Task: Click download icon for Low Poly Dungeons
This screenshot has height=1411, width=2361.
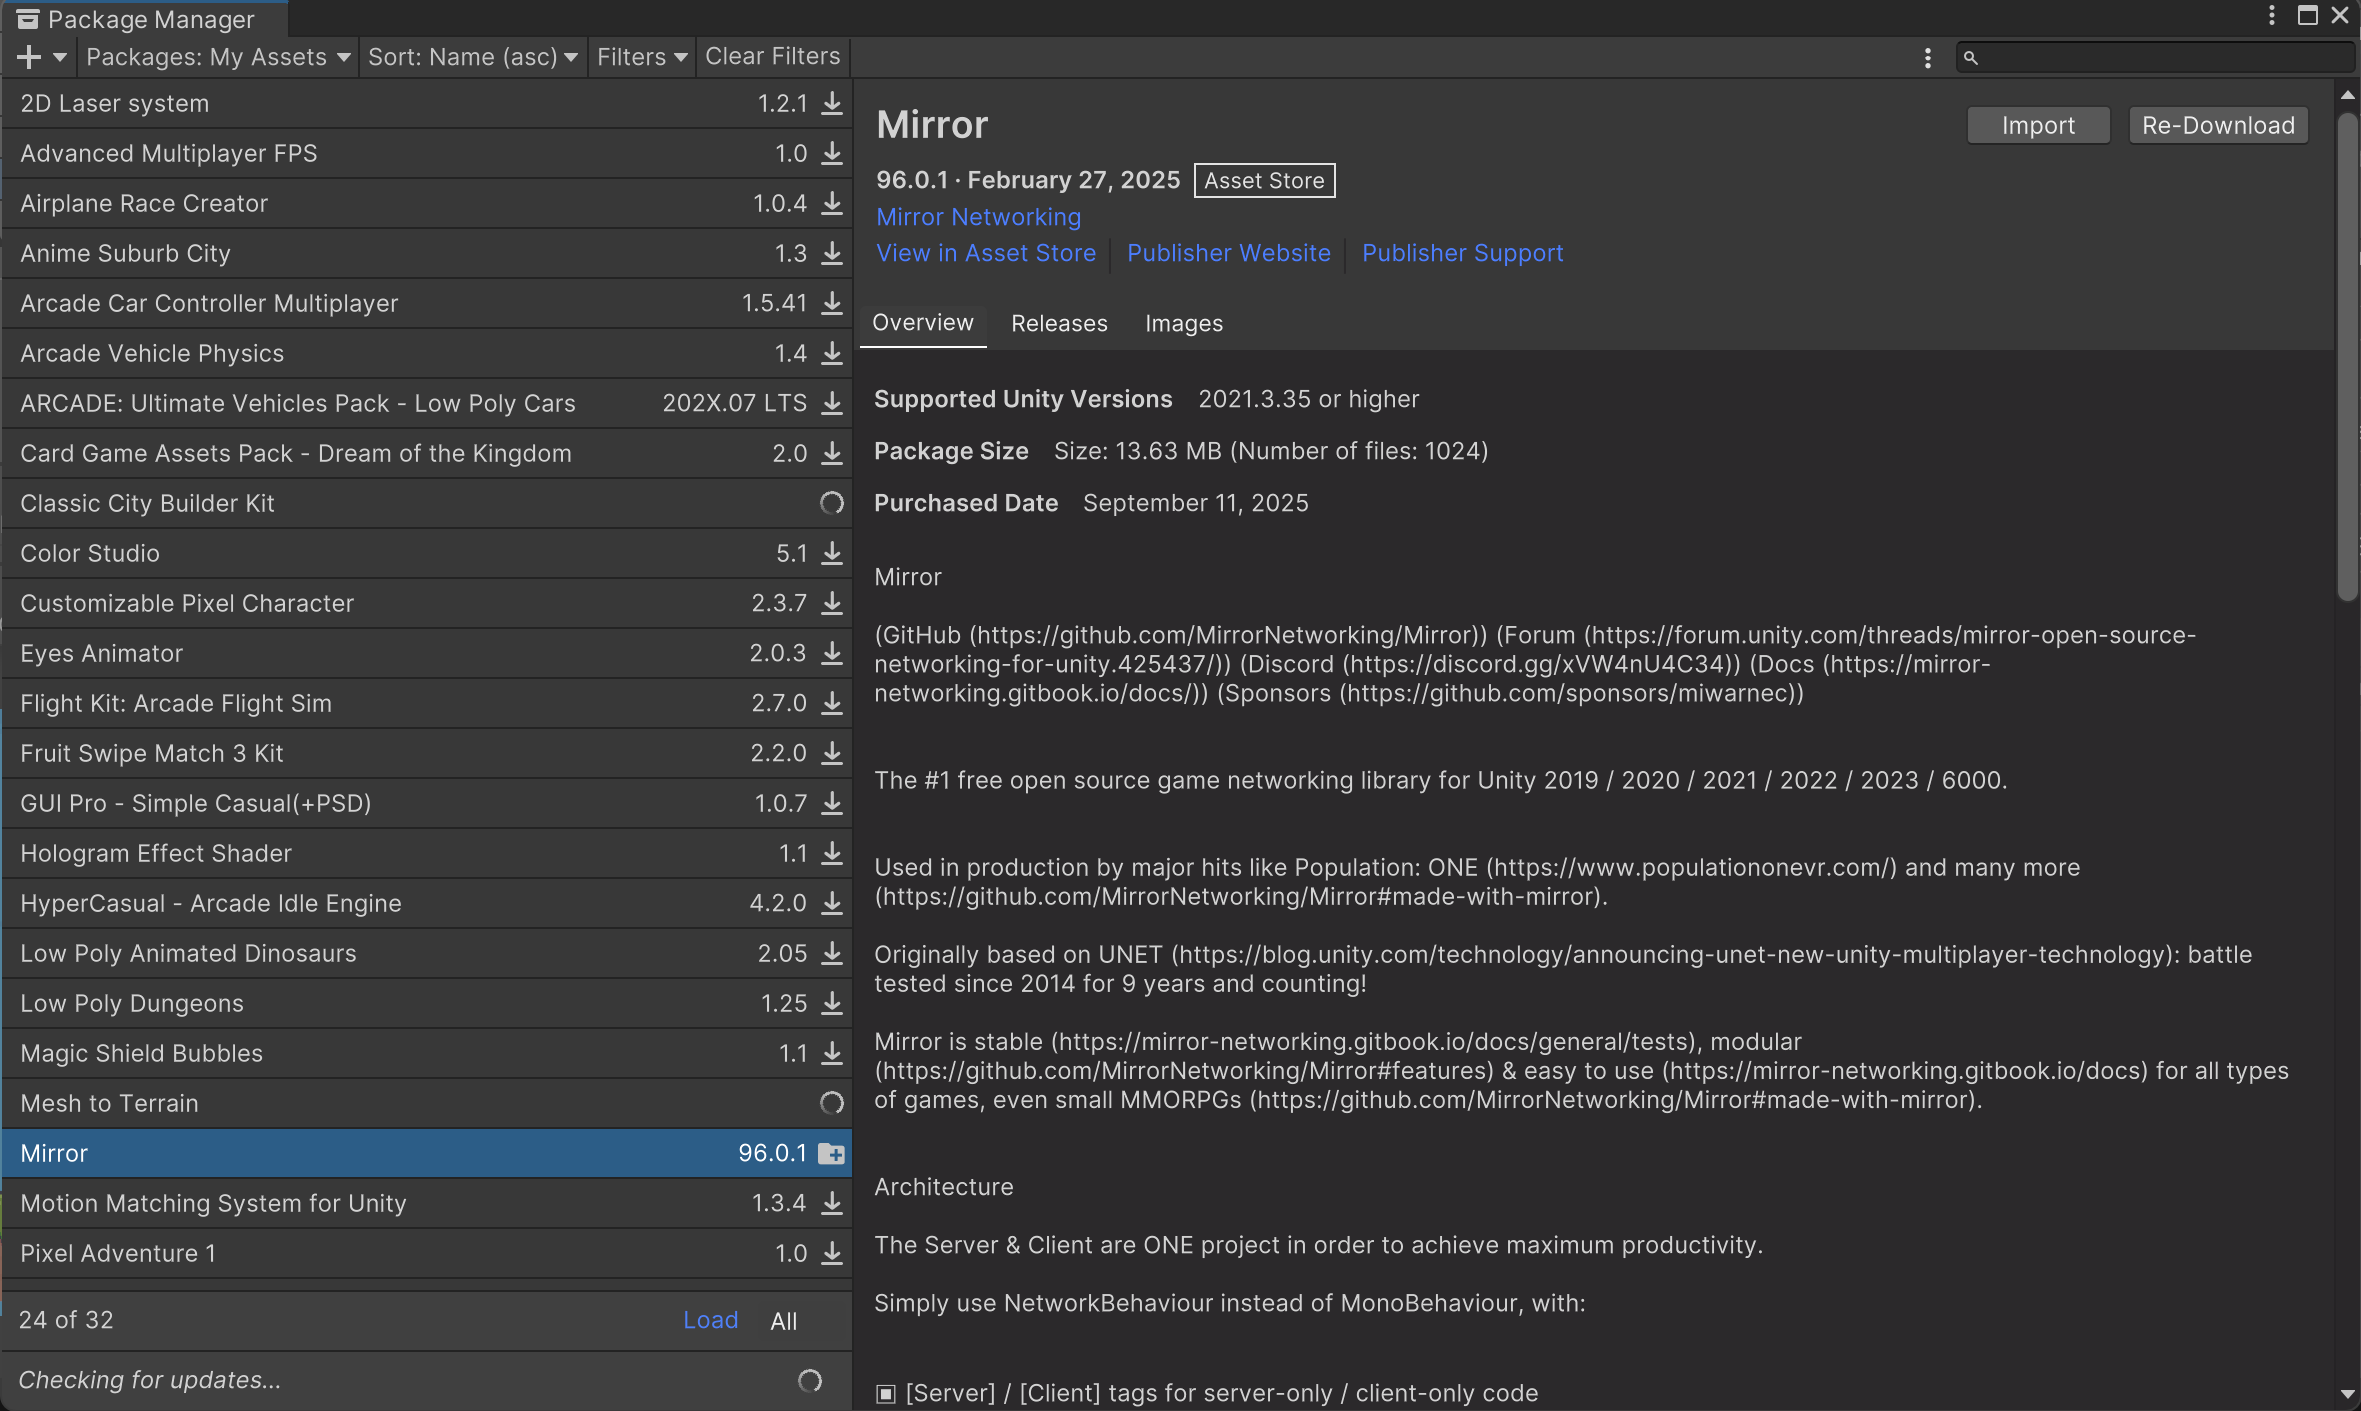Action: (x=831, y=1004)
